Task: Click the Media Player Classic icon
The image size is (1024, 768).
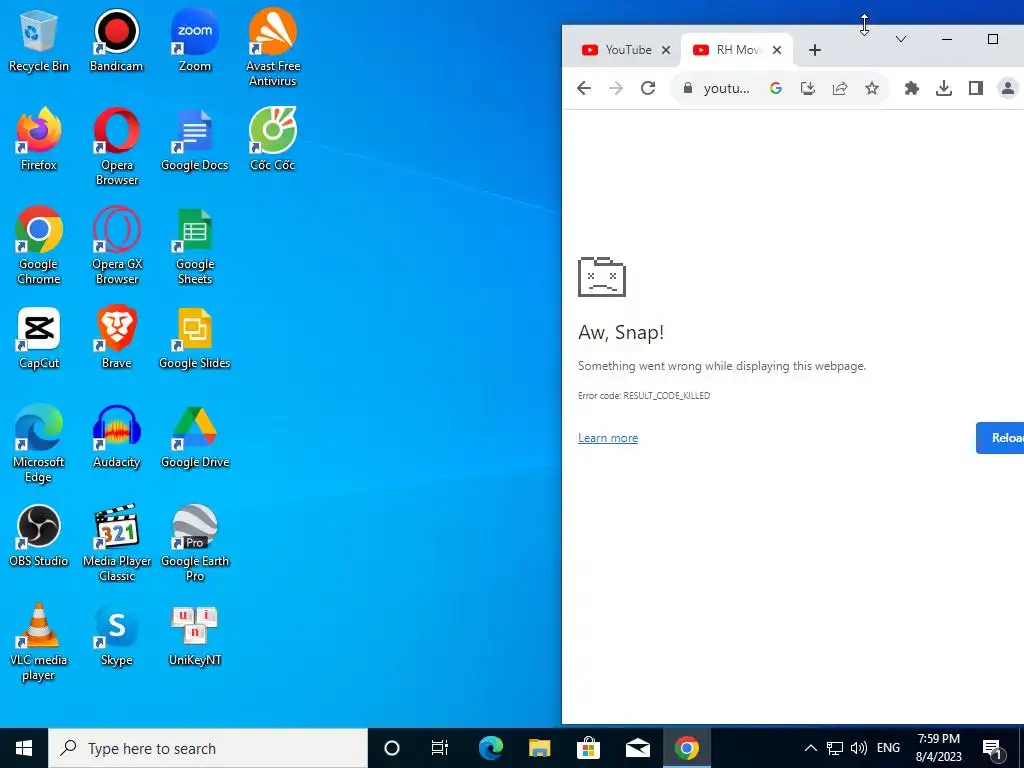Action: tap(116, 543)
